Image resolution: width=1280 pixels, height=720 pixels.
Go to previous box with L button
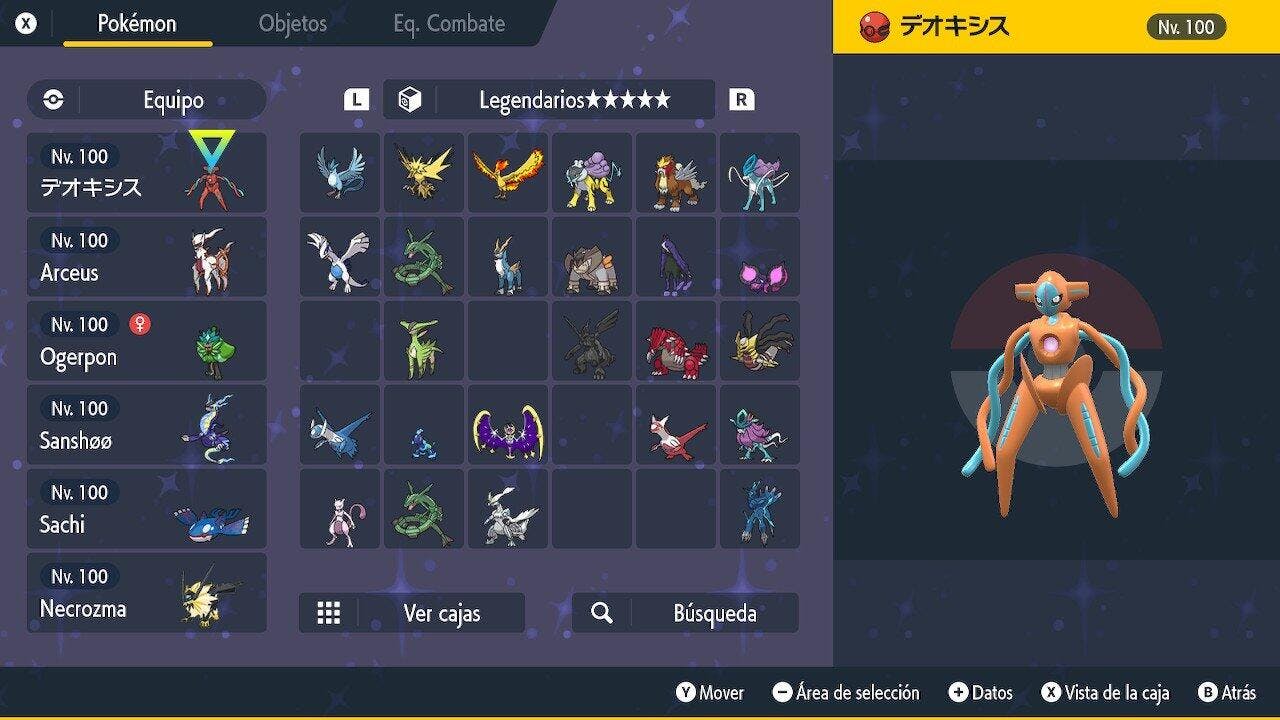[x=356, y=99]
